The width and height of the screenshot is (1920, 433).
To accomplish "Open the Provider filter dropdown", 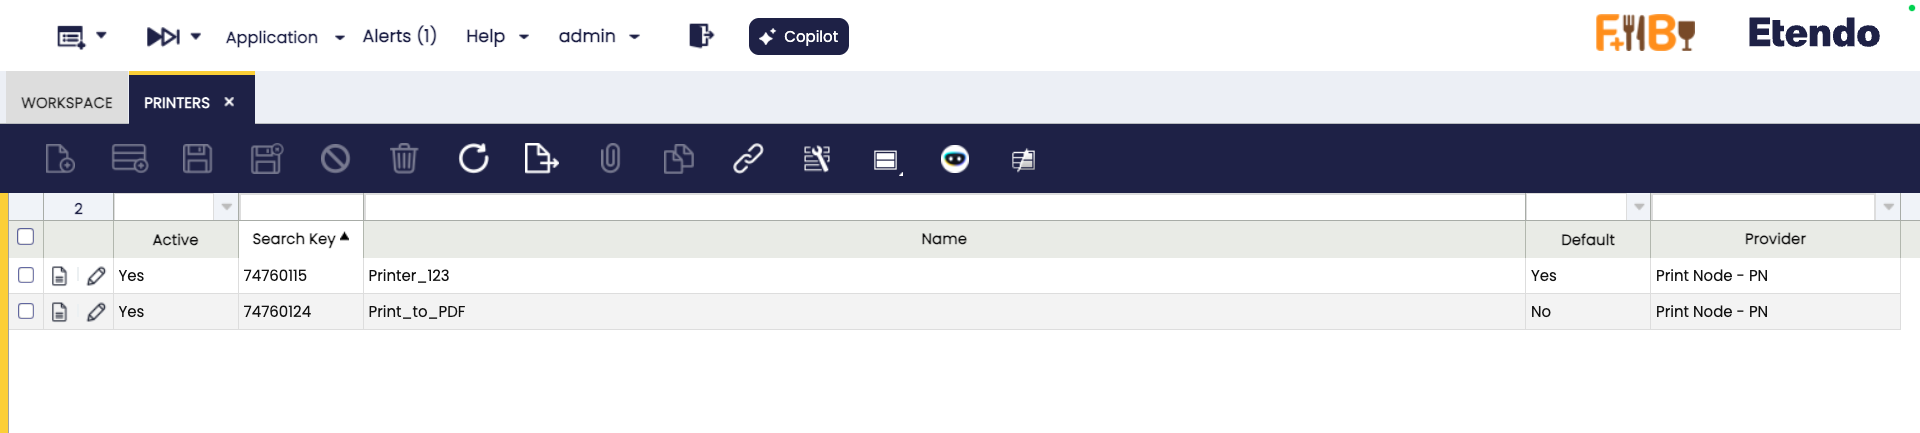I will tap(1888, 207).
